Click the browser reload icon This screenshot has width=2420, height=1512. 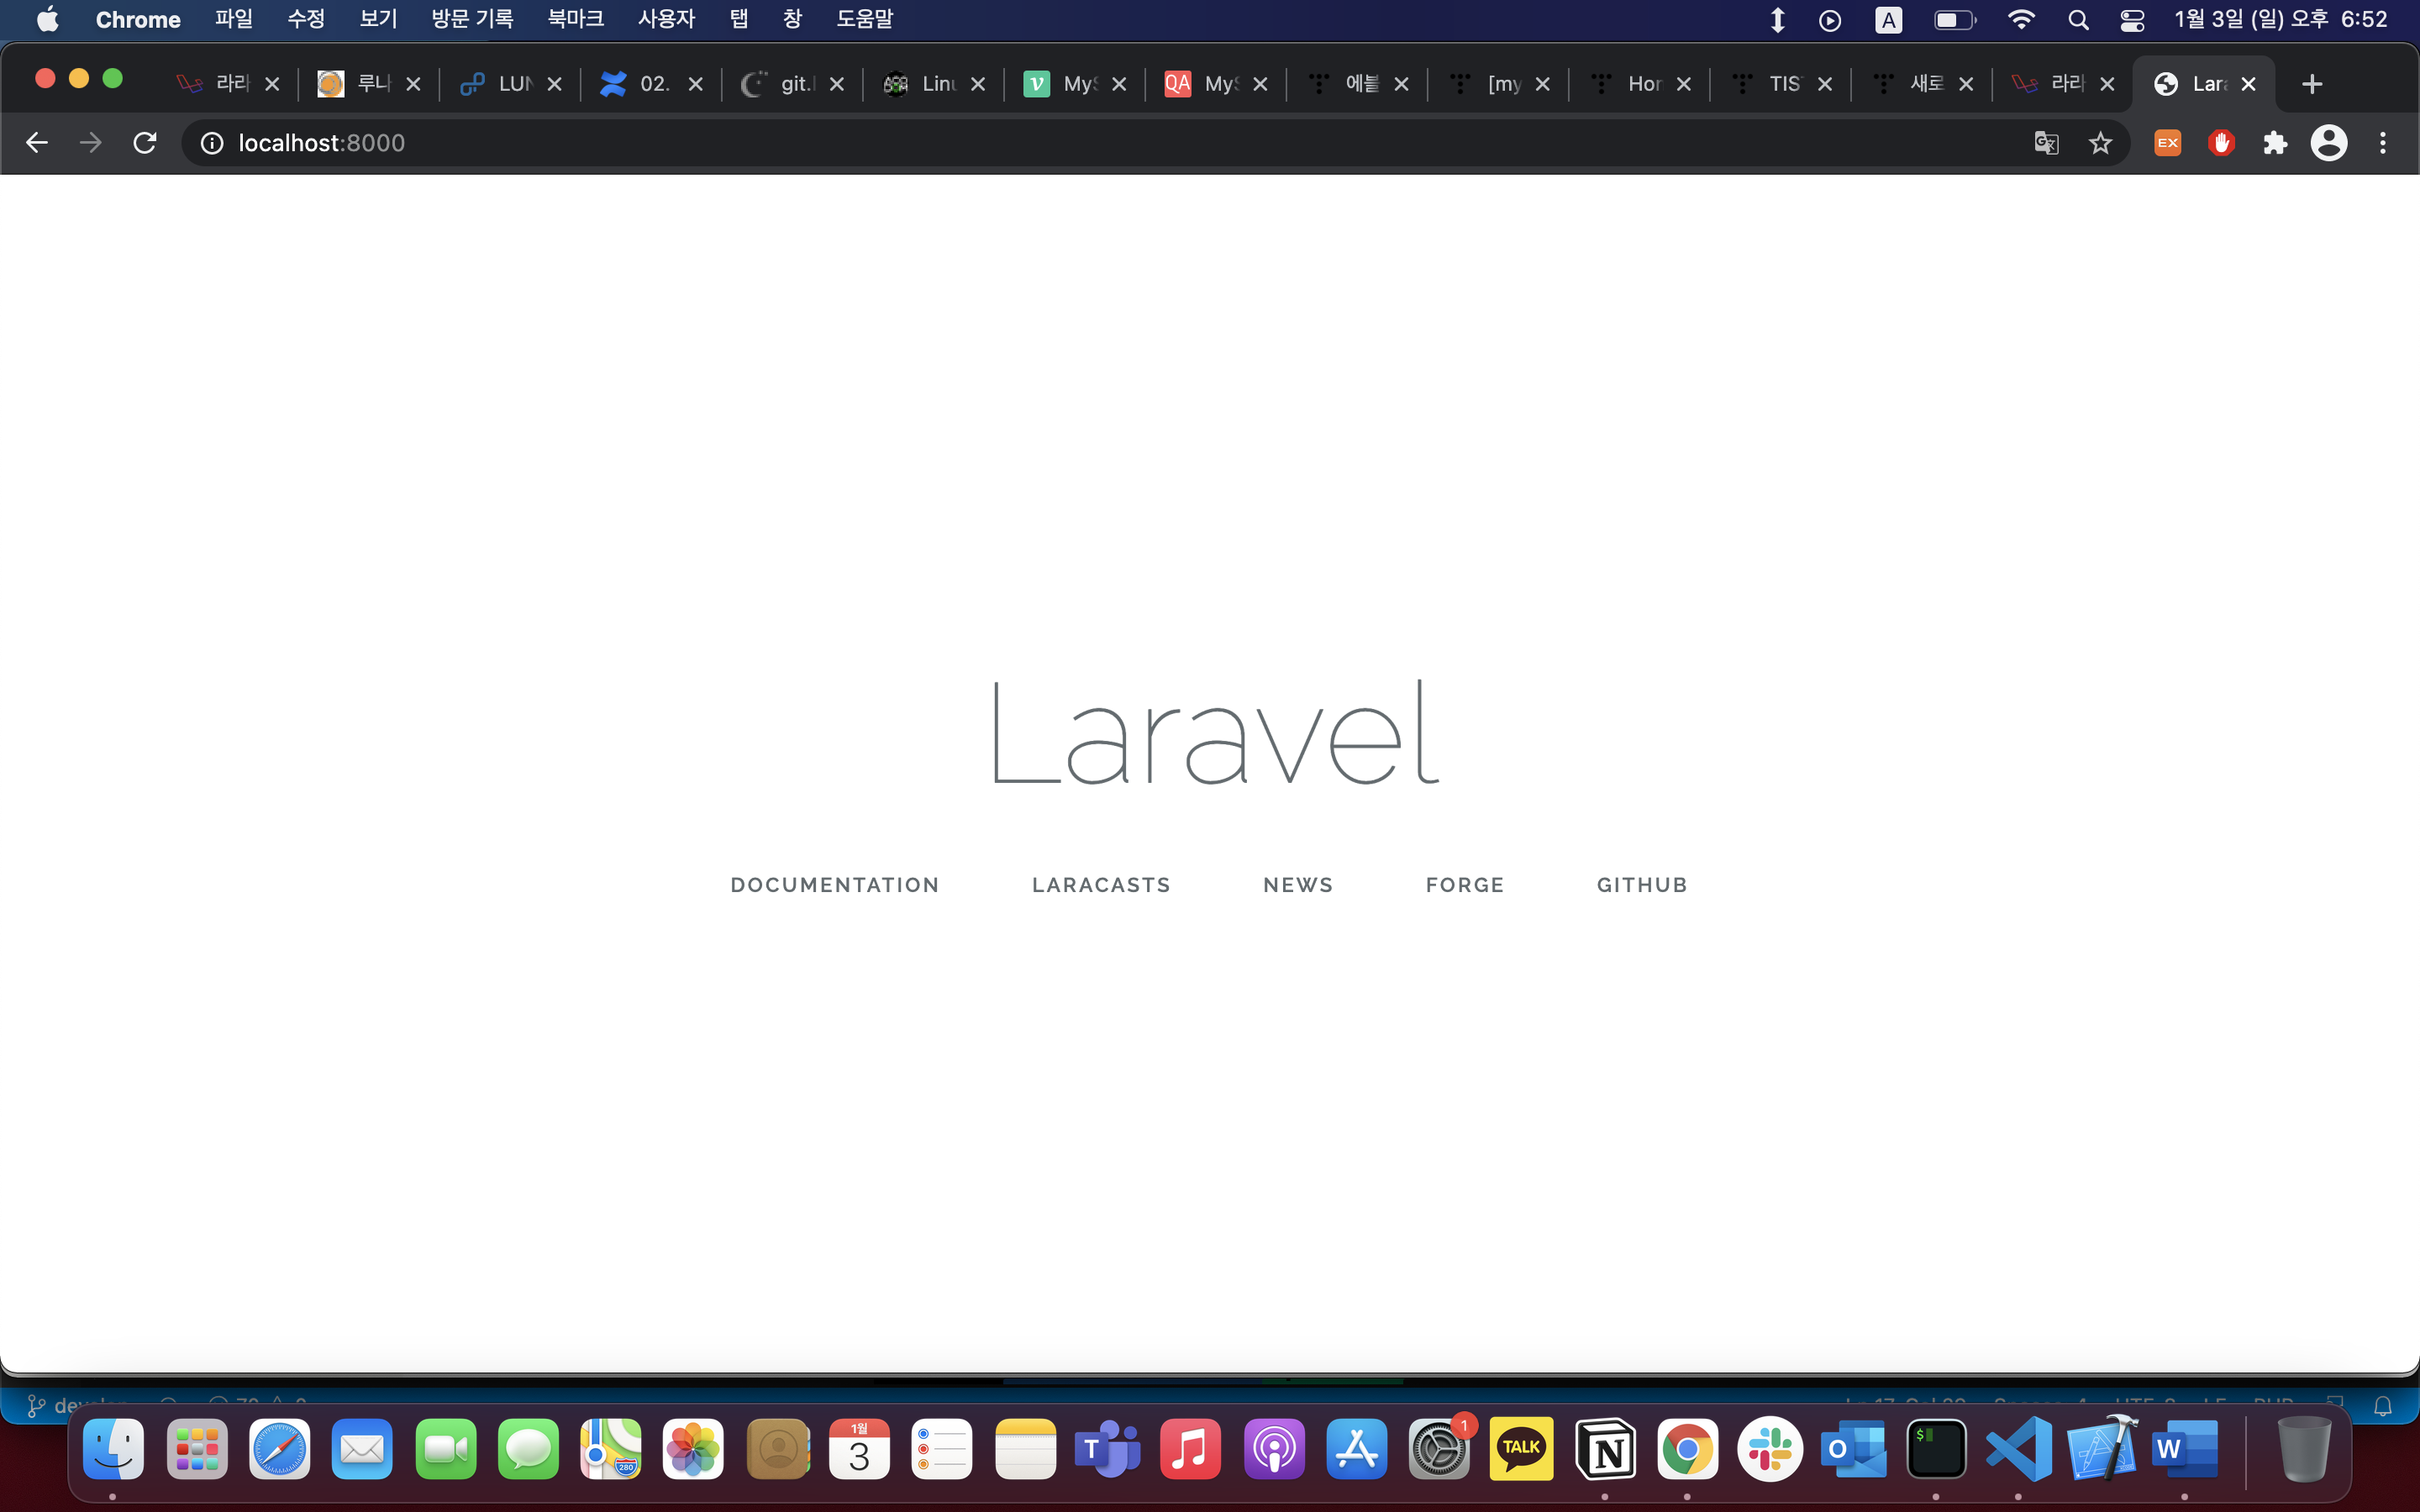coord(145,143)
